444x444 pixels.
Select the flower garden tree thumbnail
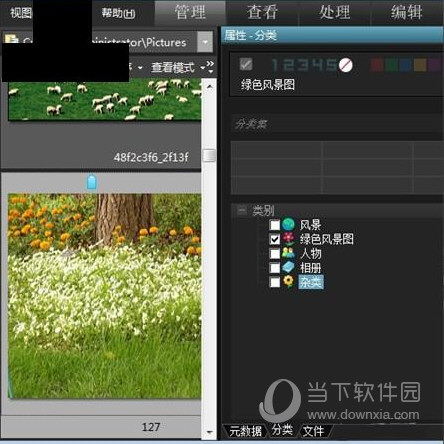coord(105,296)
